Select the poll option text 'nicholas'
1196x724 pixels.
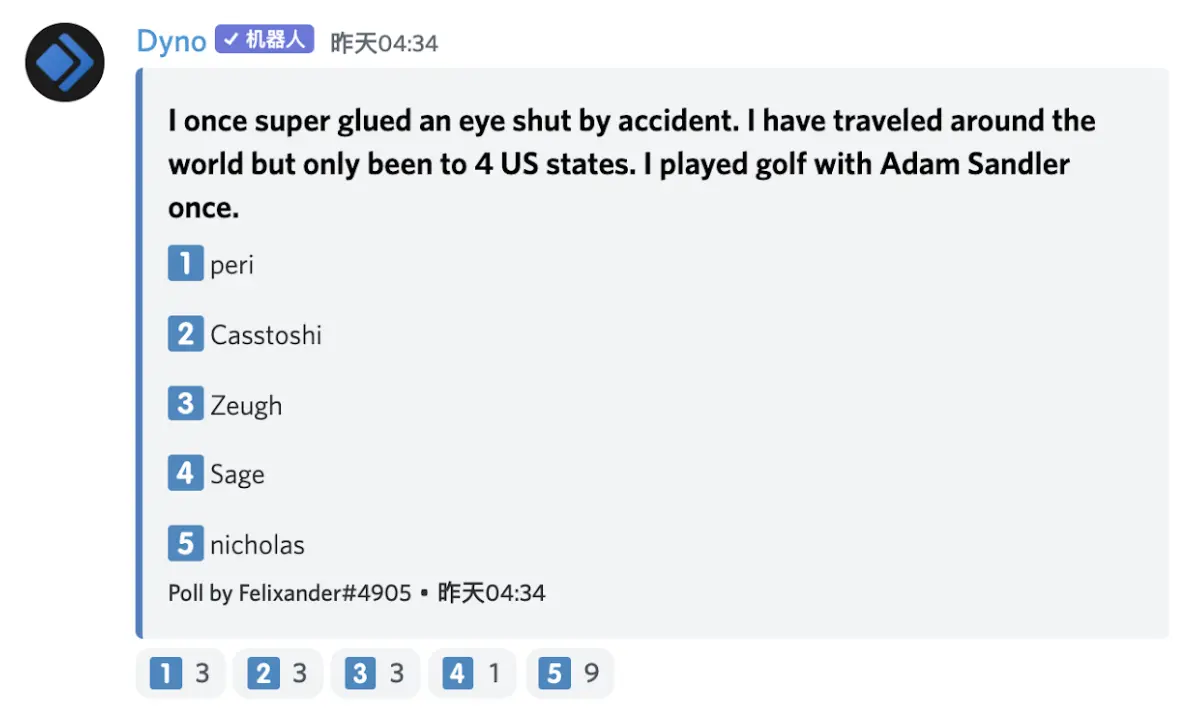[257, 545]
